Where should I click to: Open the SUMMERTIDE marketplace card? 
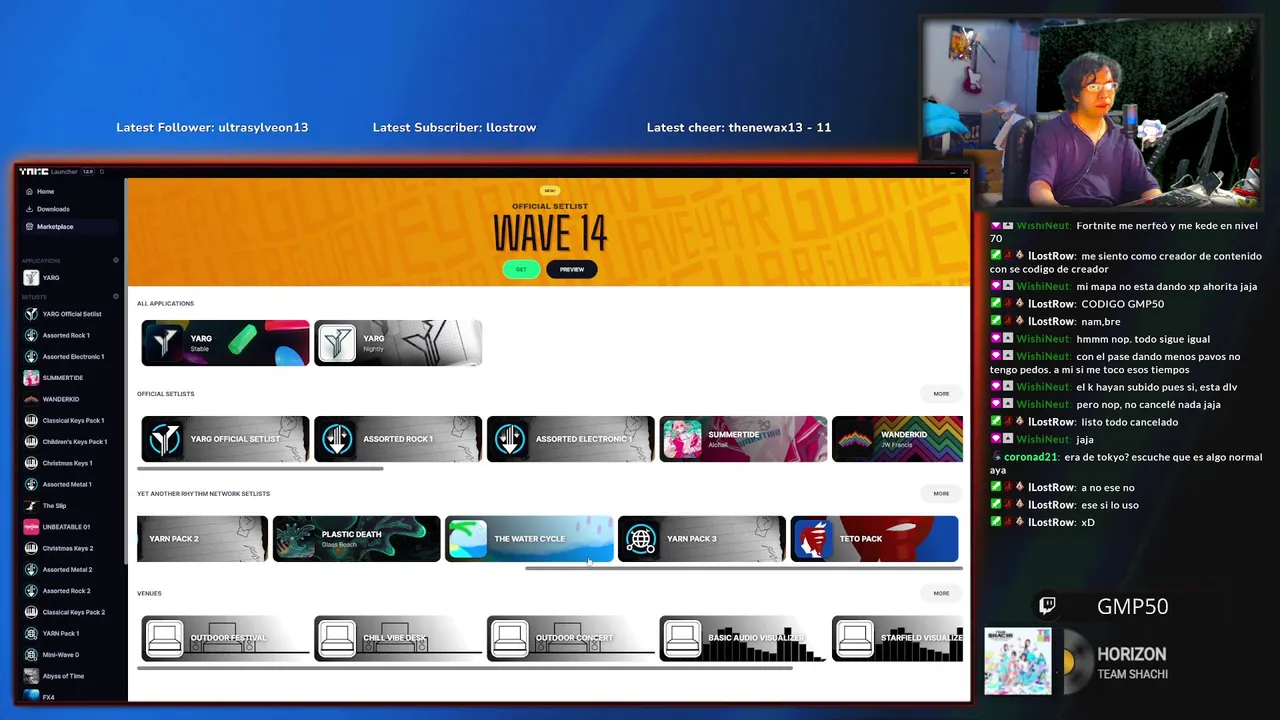point(743,439)
